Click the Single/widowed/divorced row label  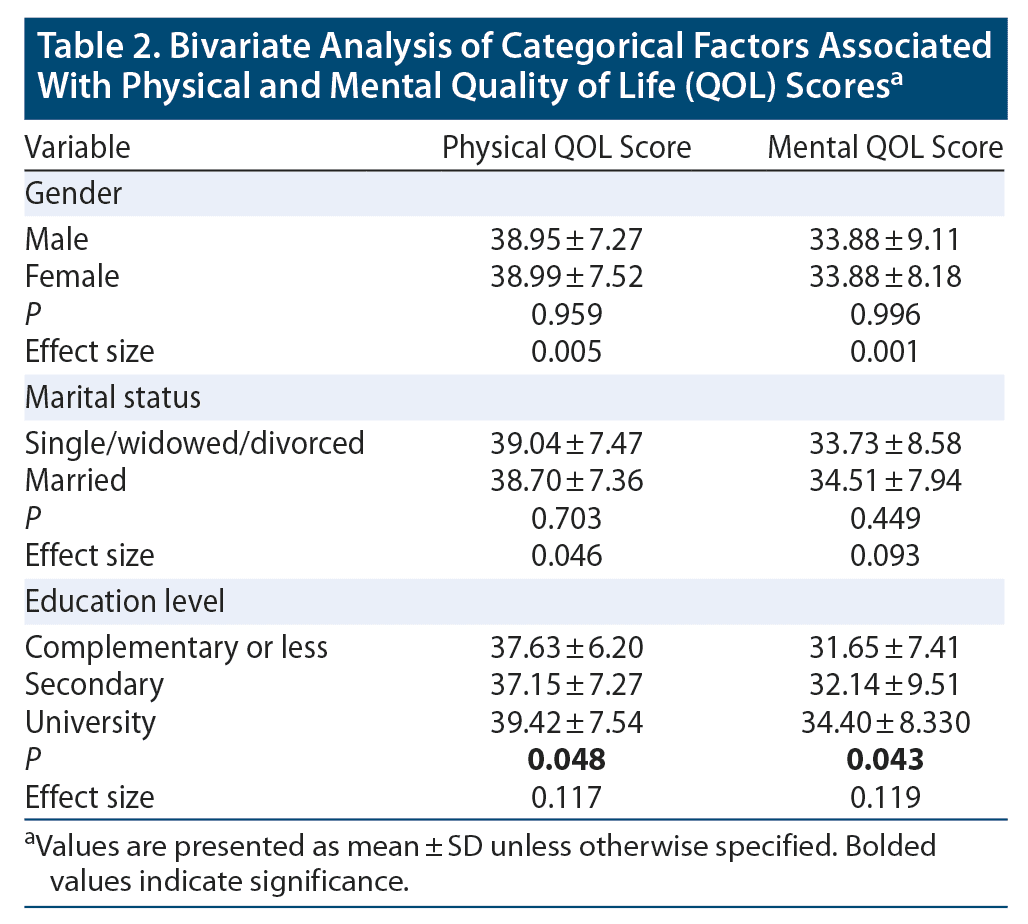pos(195,443)
